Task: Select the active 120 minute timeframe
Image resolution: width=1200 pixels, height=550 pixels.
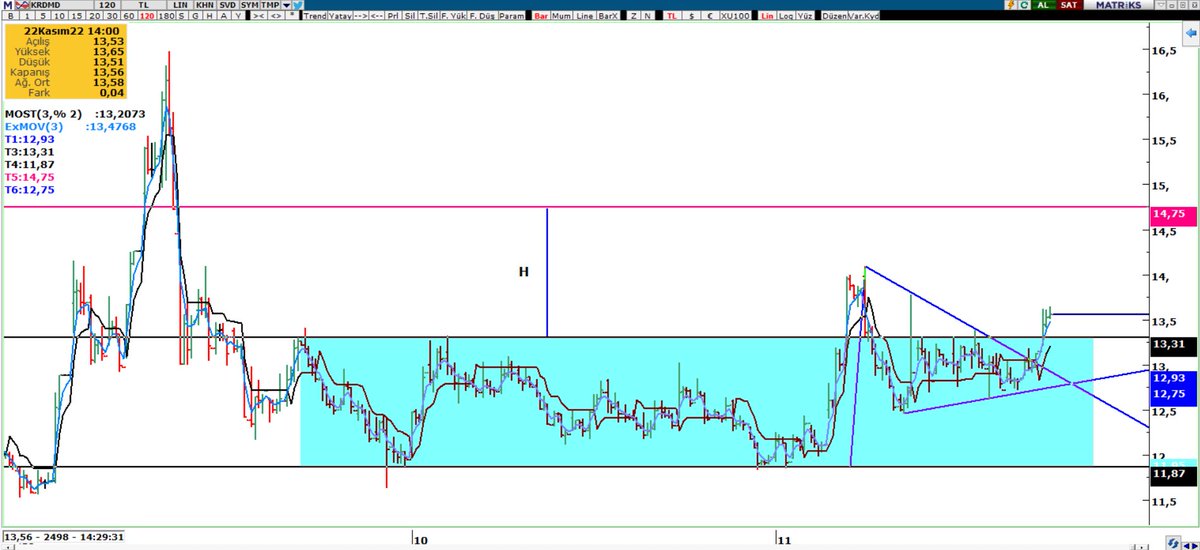Action: tap(148, 17)
